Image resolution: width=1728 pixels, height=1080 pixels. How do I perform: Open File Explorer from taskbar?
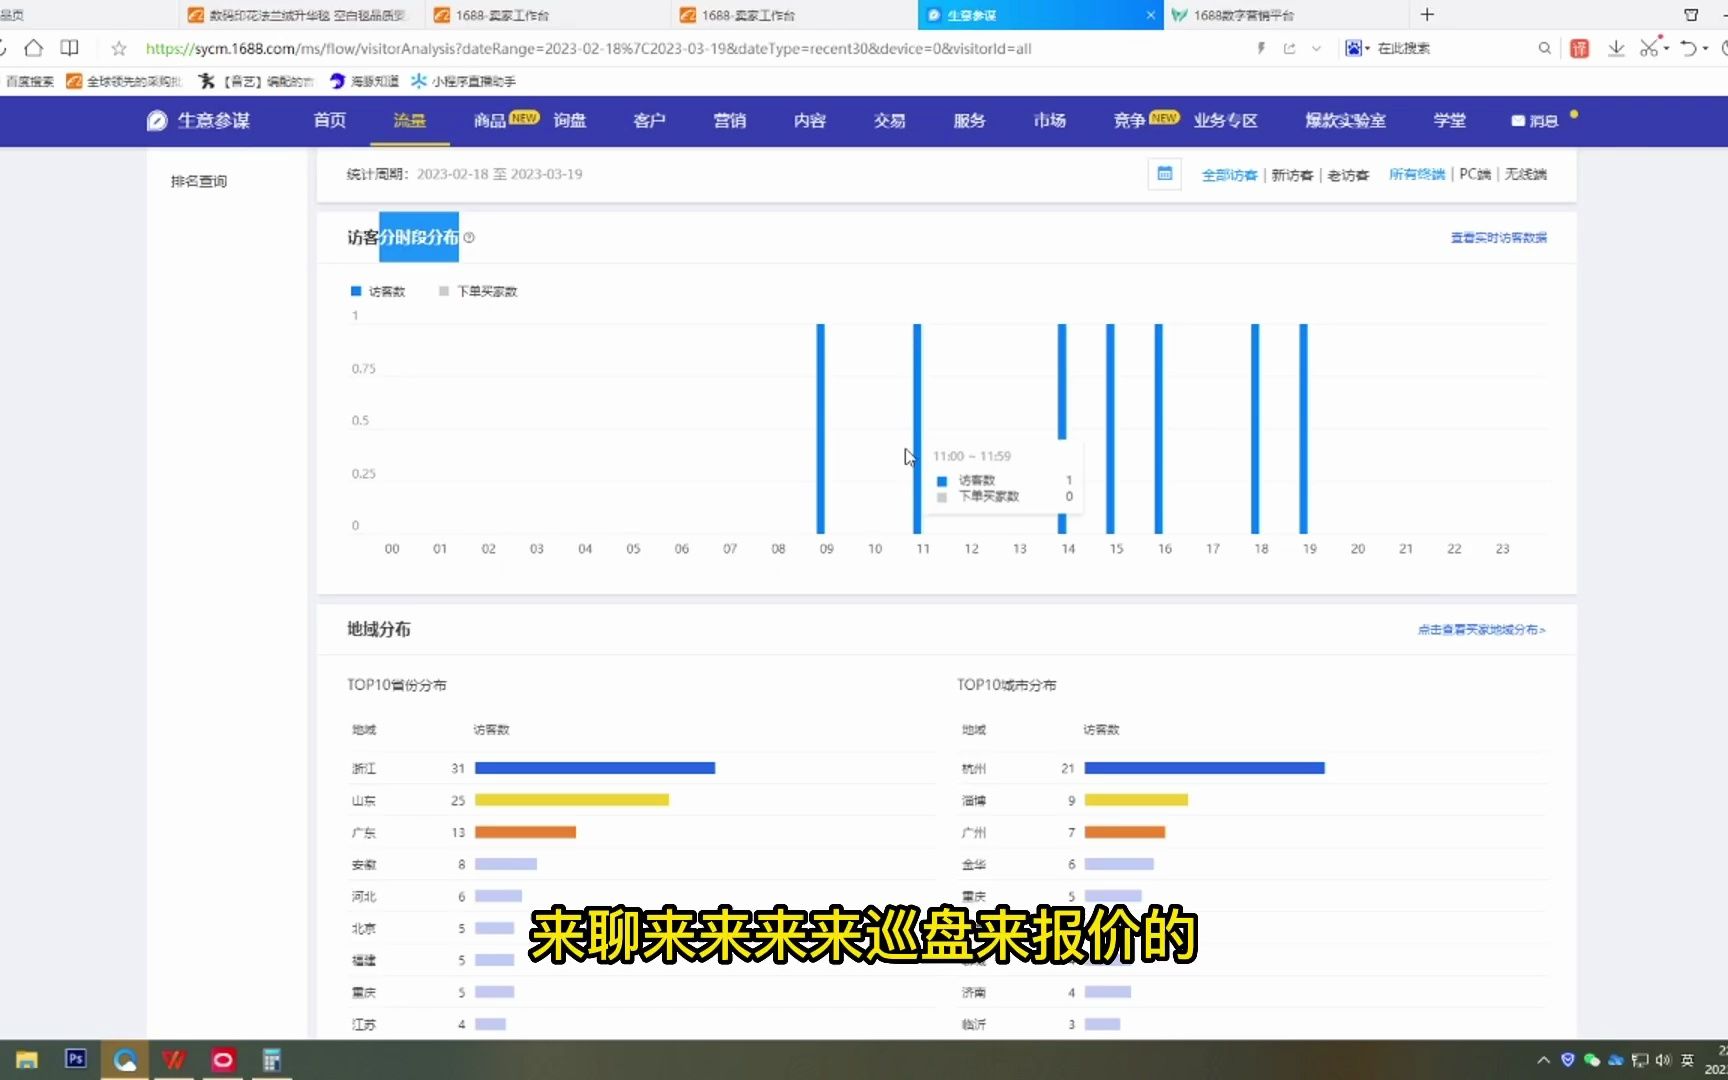click(27, 1060)
